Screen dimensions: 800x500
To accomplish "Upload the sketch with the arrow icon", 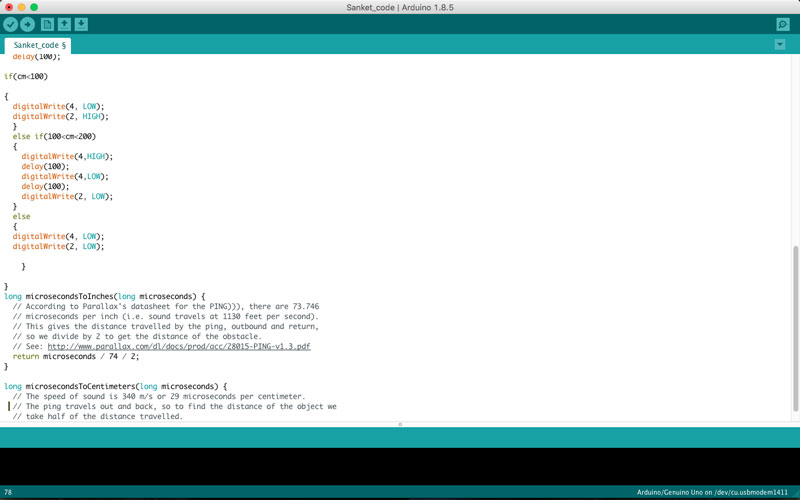I will 28,24.
